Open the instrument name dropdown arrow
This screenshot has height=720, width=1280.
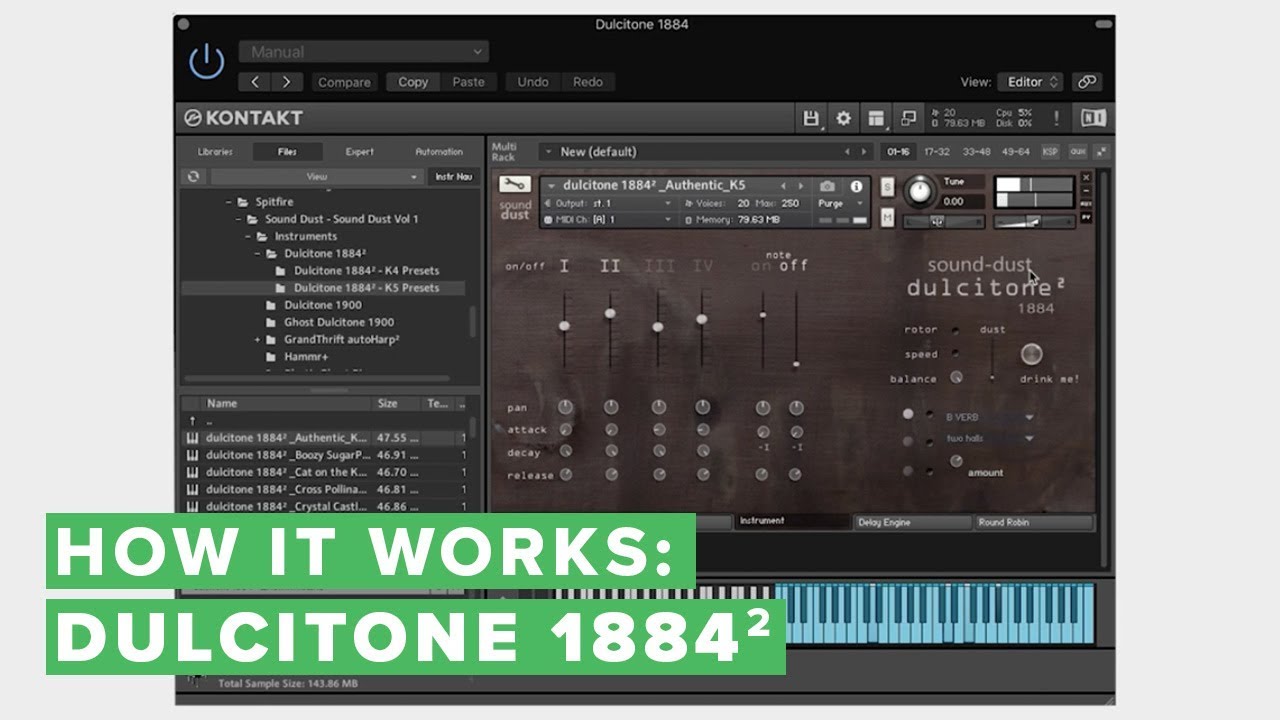click(x=551, y=185)
